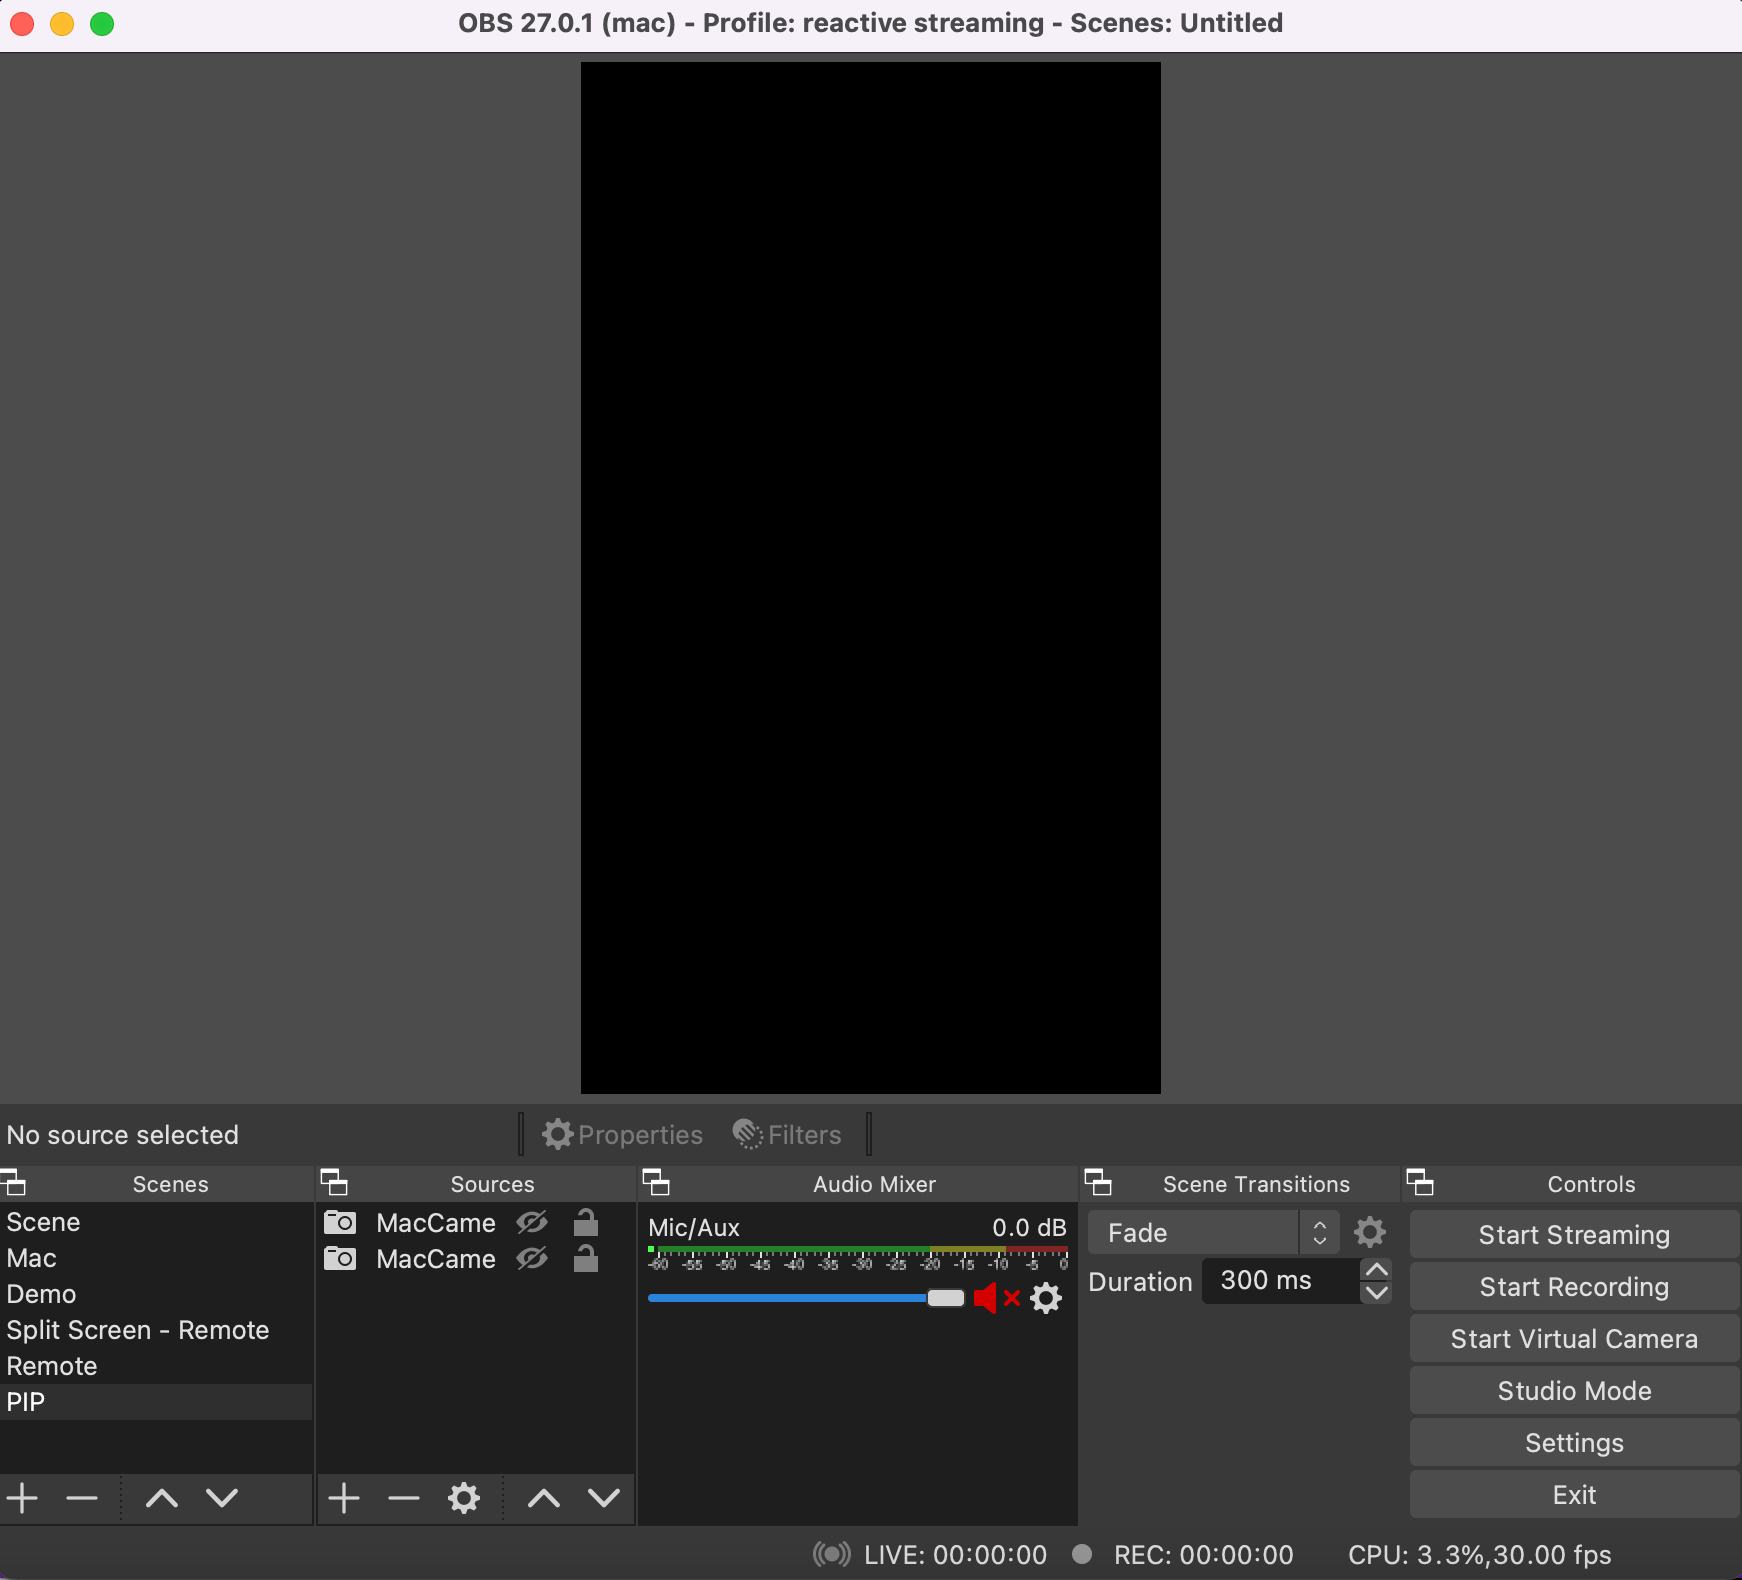Click the Duration 300 ms field
This screenshot has width=1742, height=1580.
pos(1280,1281)
